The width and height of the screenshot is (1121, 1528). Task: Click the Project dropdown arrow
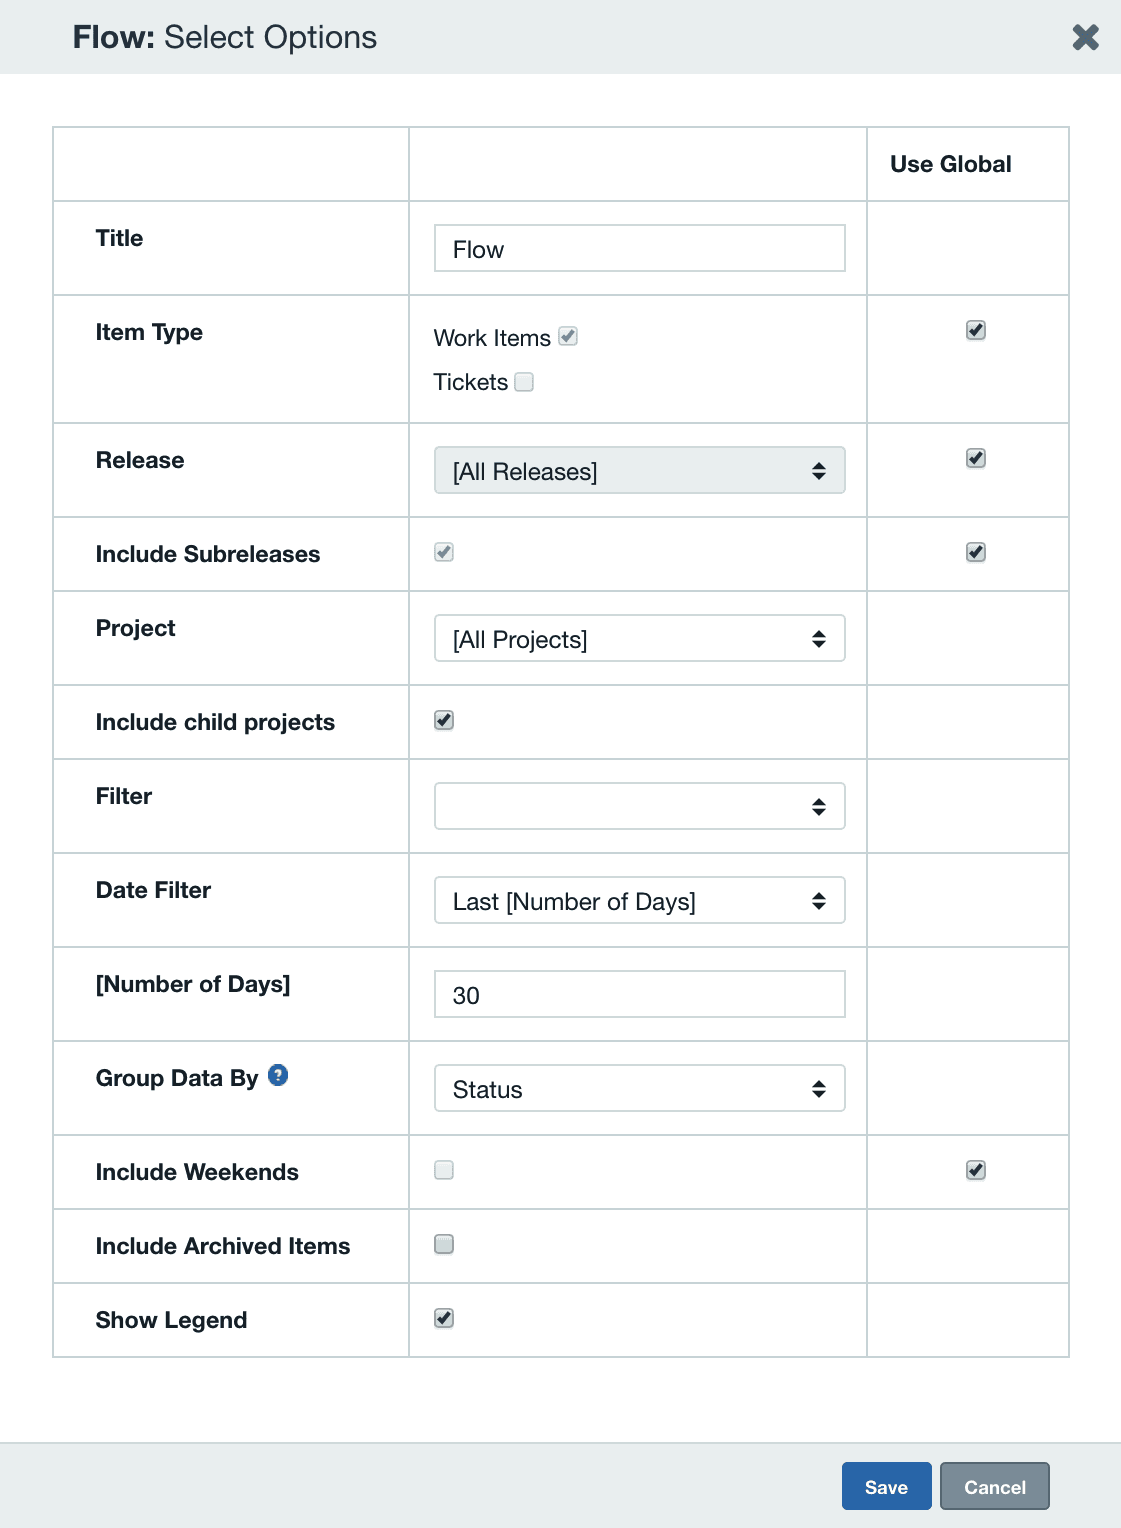coord(819,638)
